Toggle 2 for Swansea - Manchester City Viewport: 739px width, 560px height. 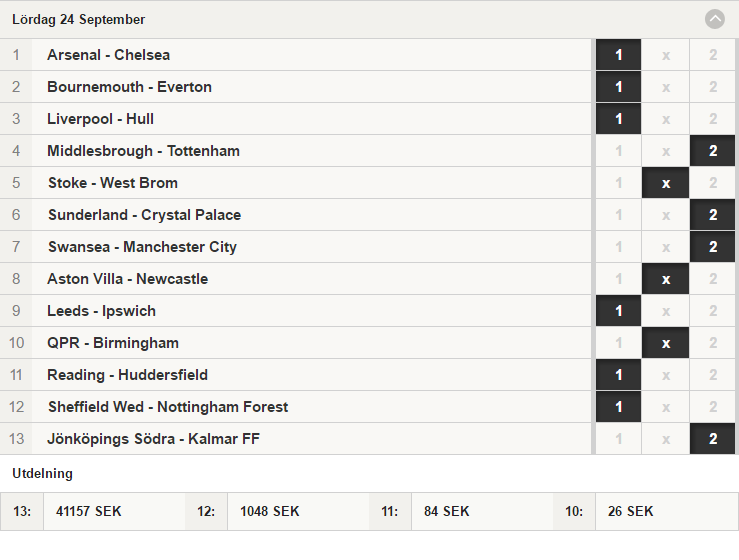(713, 247)
